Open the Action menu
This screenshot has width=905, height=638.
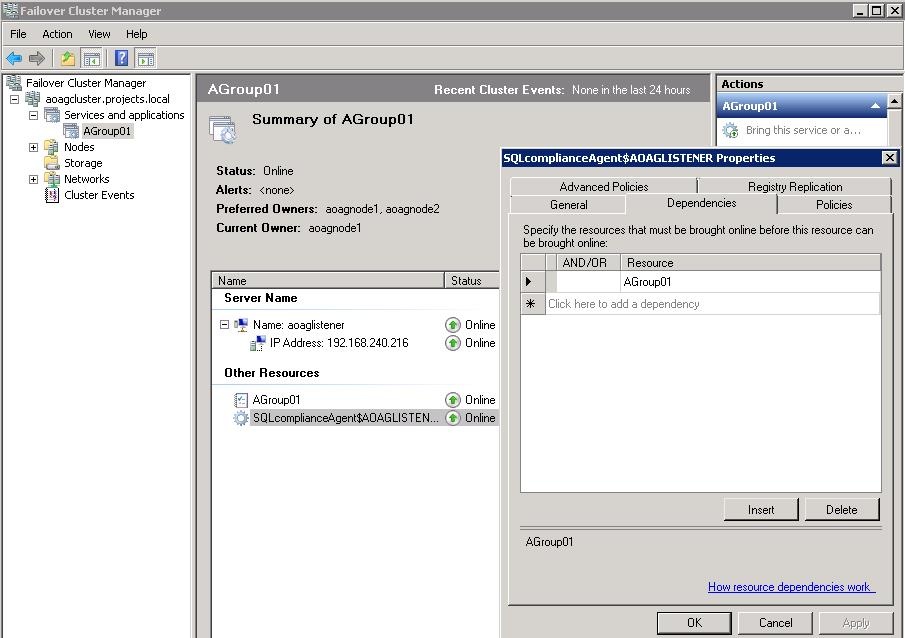point(57,34)
